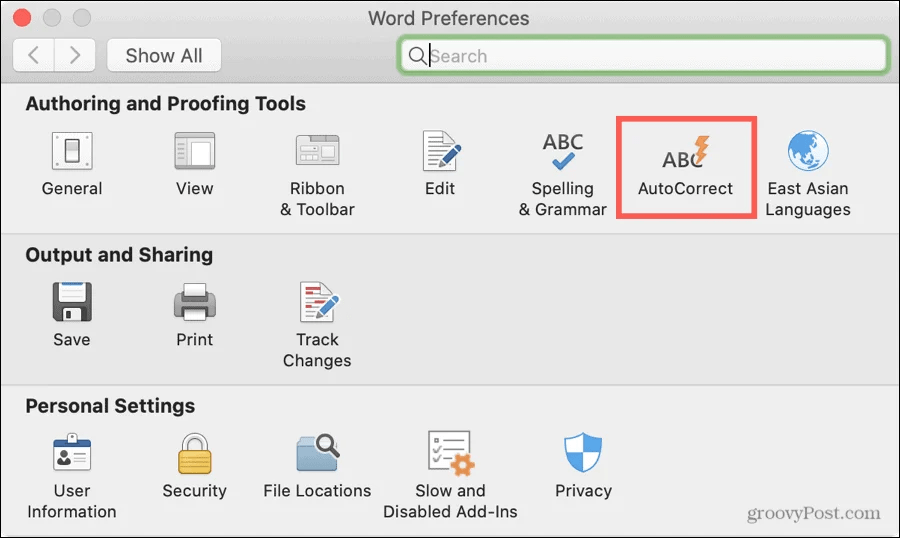Open File Locations preferences

(317, 466)
